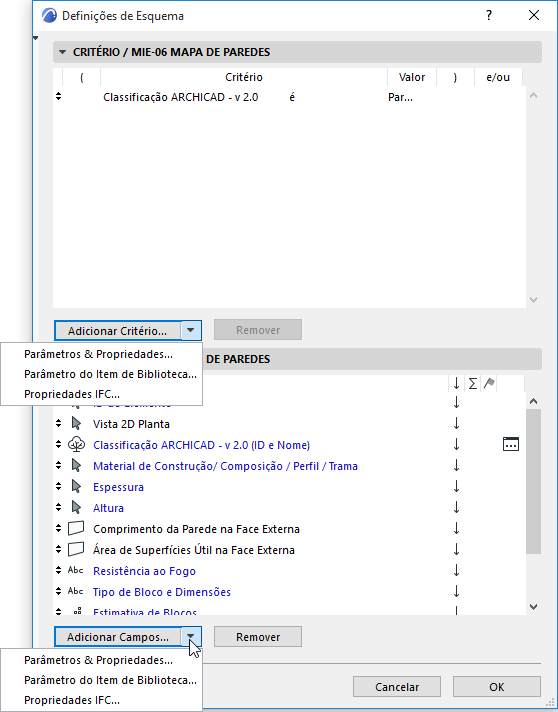
Task: Click the Abc icon beside Tipo de Bloco
Action: [75, 591]
